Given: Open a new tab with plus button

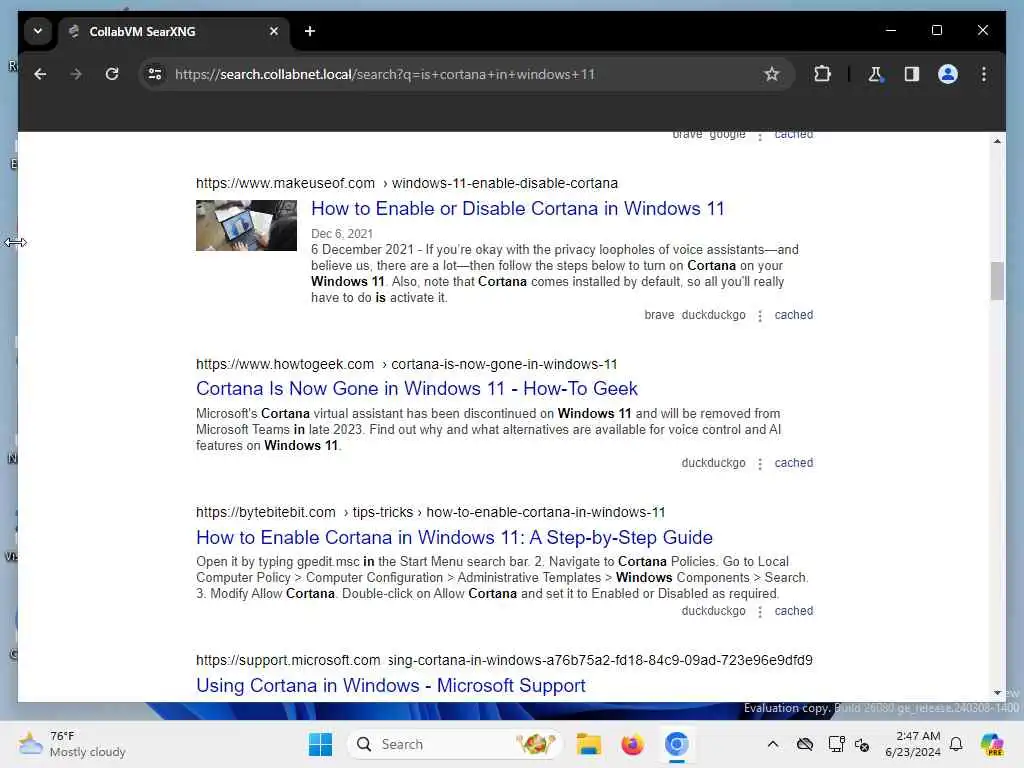Looking at the screenshot, I should [x=310, y=31].
